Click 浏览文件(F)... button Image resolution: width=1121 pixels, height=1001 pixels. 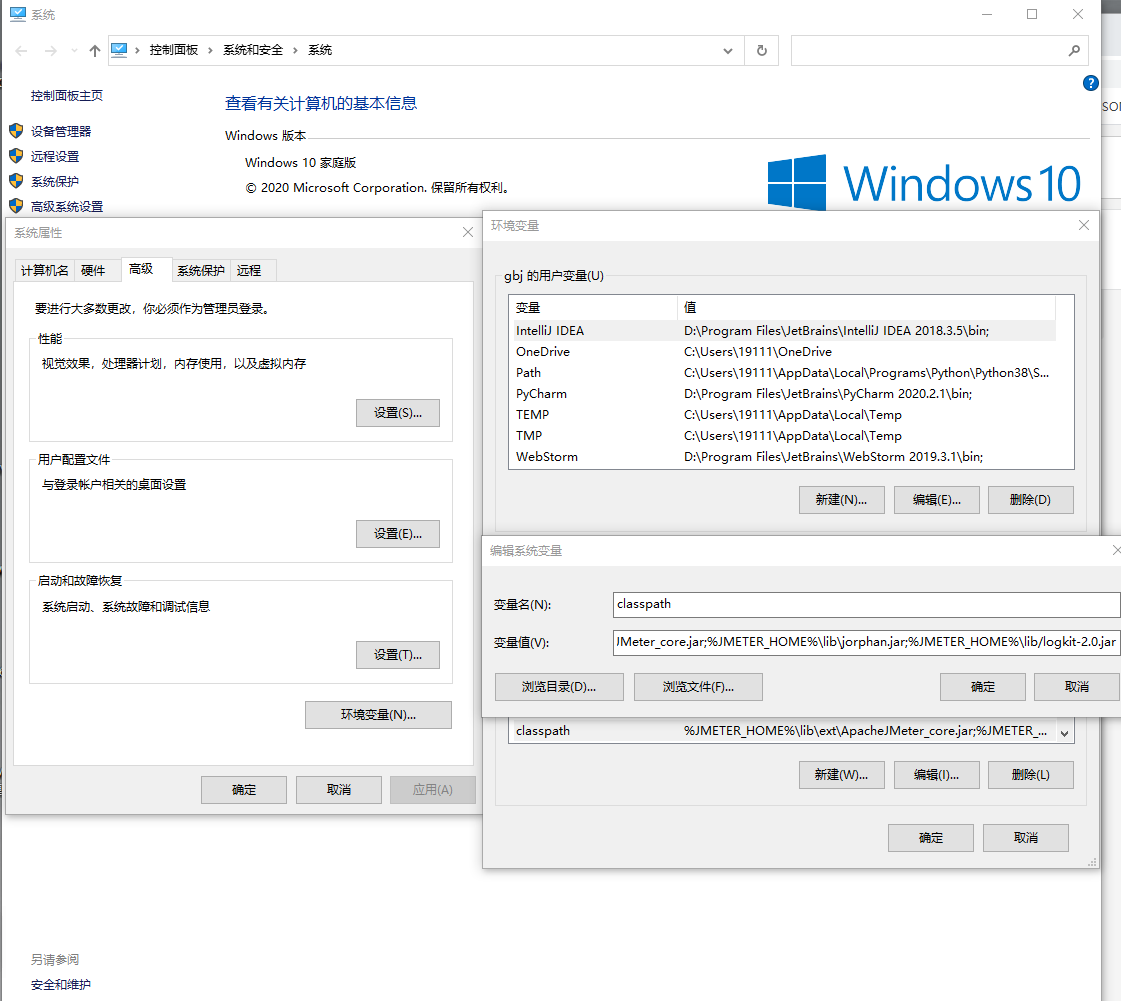point(698,687)
